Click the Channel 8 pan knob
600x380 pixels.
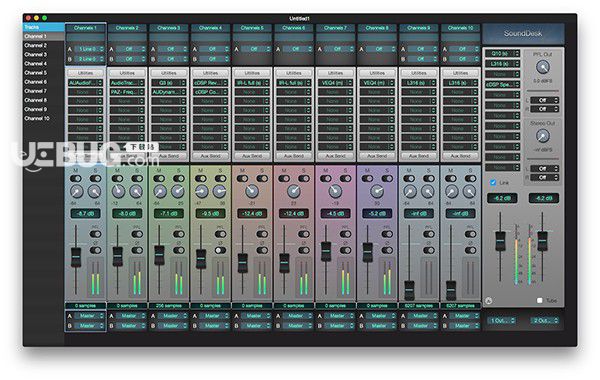point(377,191)
